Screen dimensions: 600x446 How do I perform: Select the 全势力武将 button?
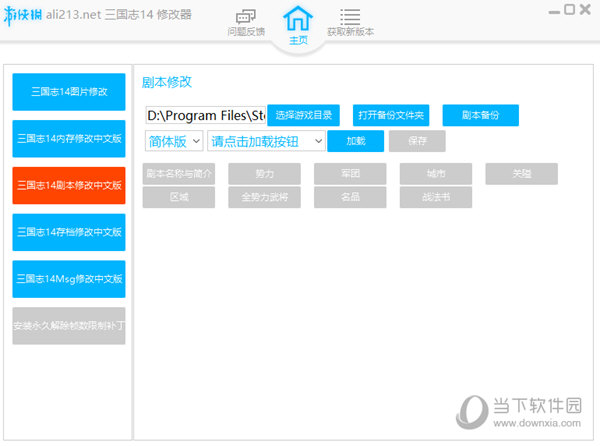pyautogui.click(x=264, y=197)
